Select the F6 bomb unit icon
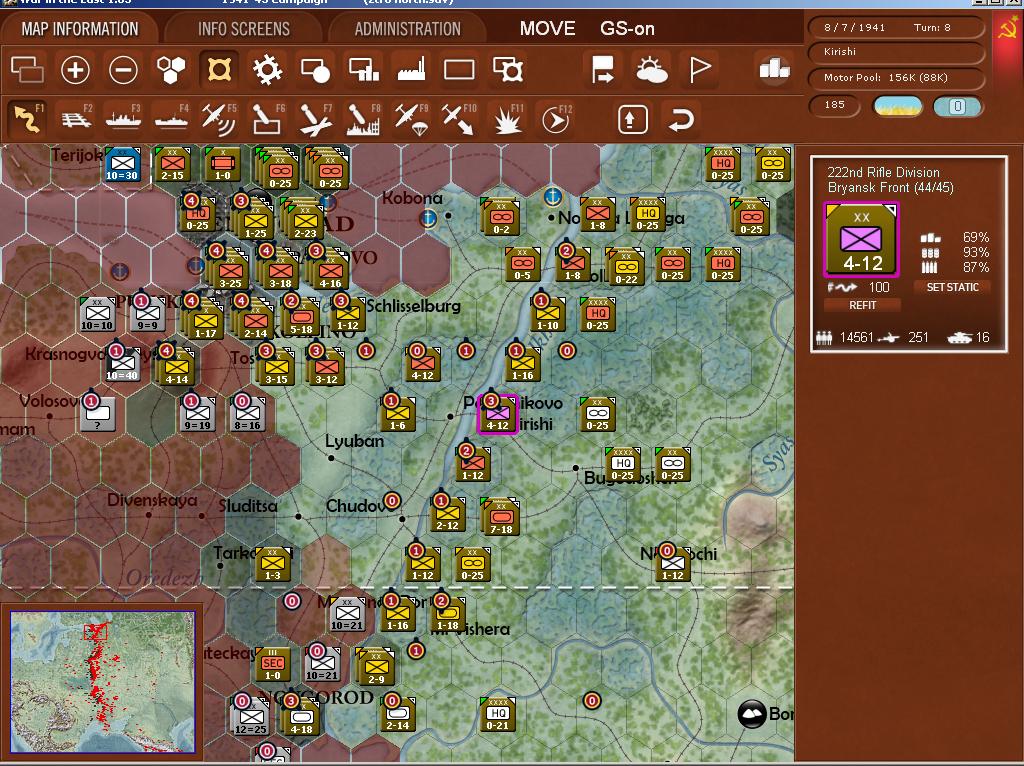This screenshot has height=766, width=1024. tap(267, 120)
